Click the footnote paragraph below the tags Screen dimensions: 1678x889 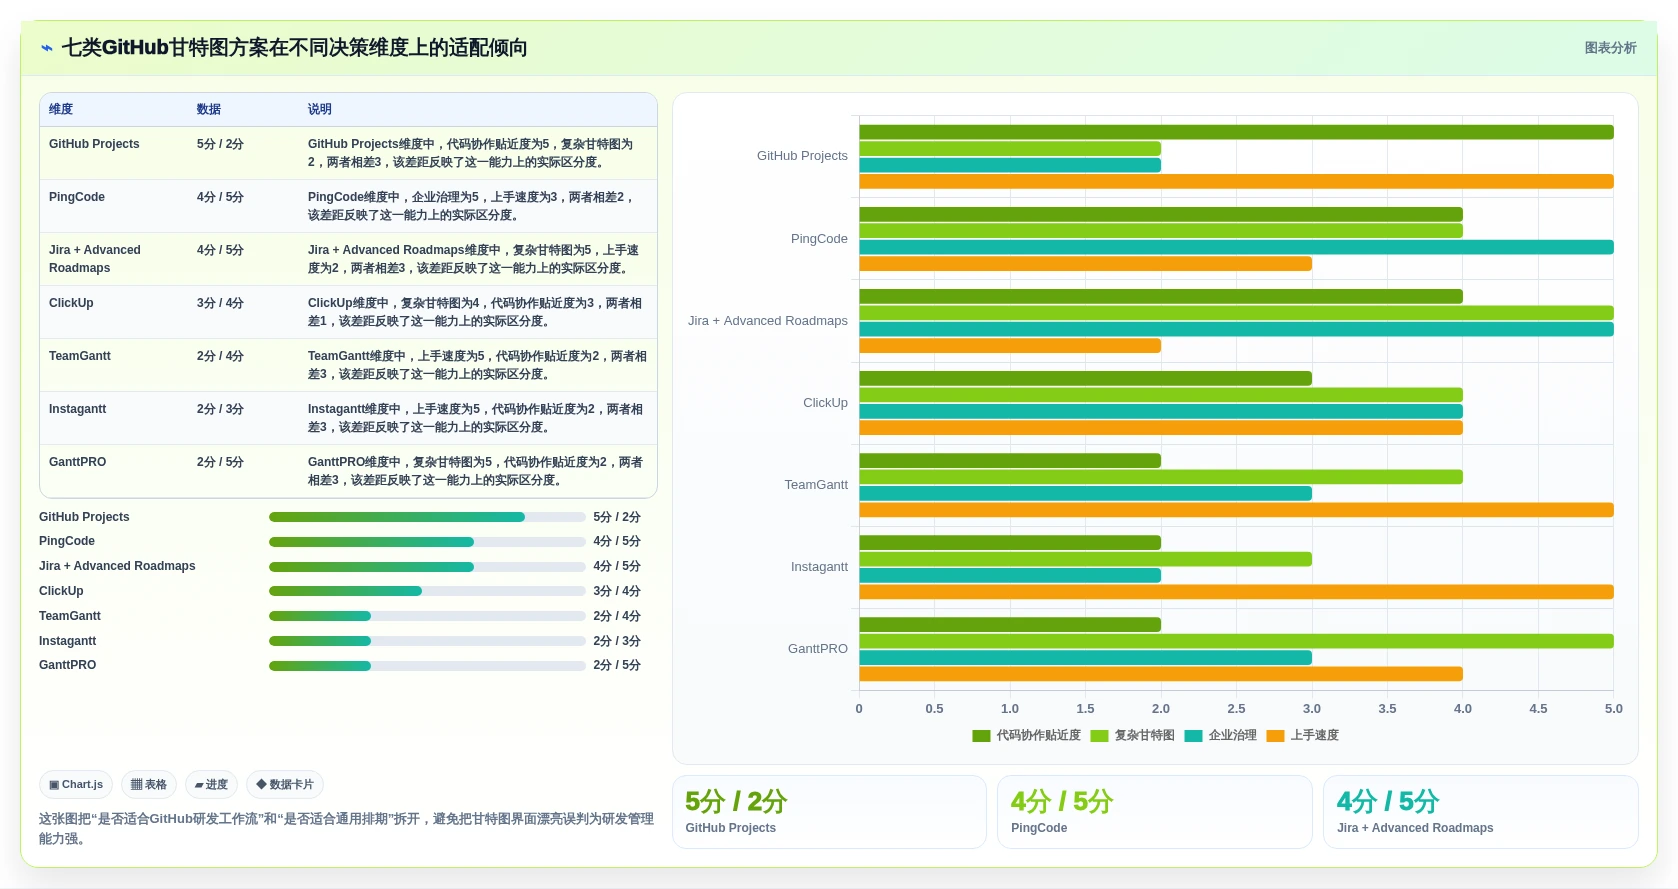tap(346, 829)
